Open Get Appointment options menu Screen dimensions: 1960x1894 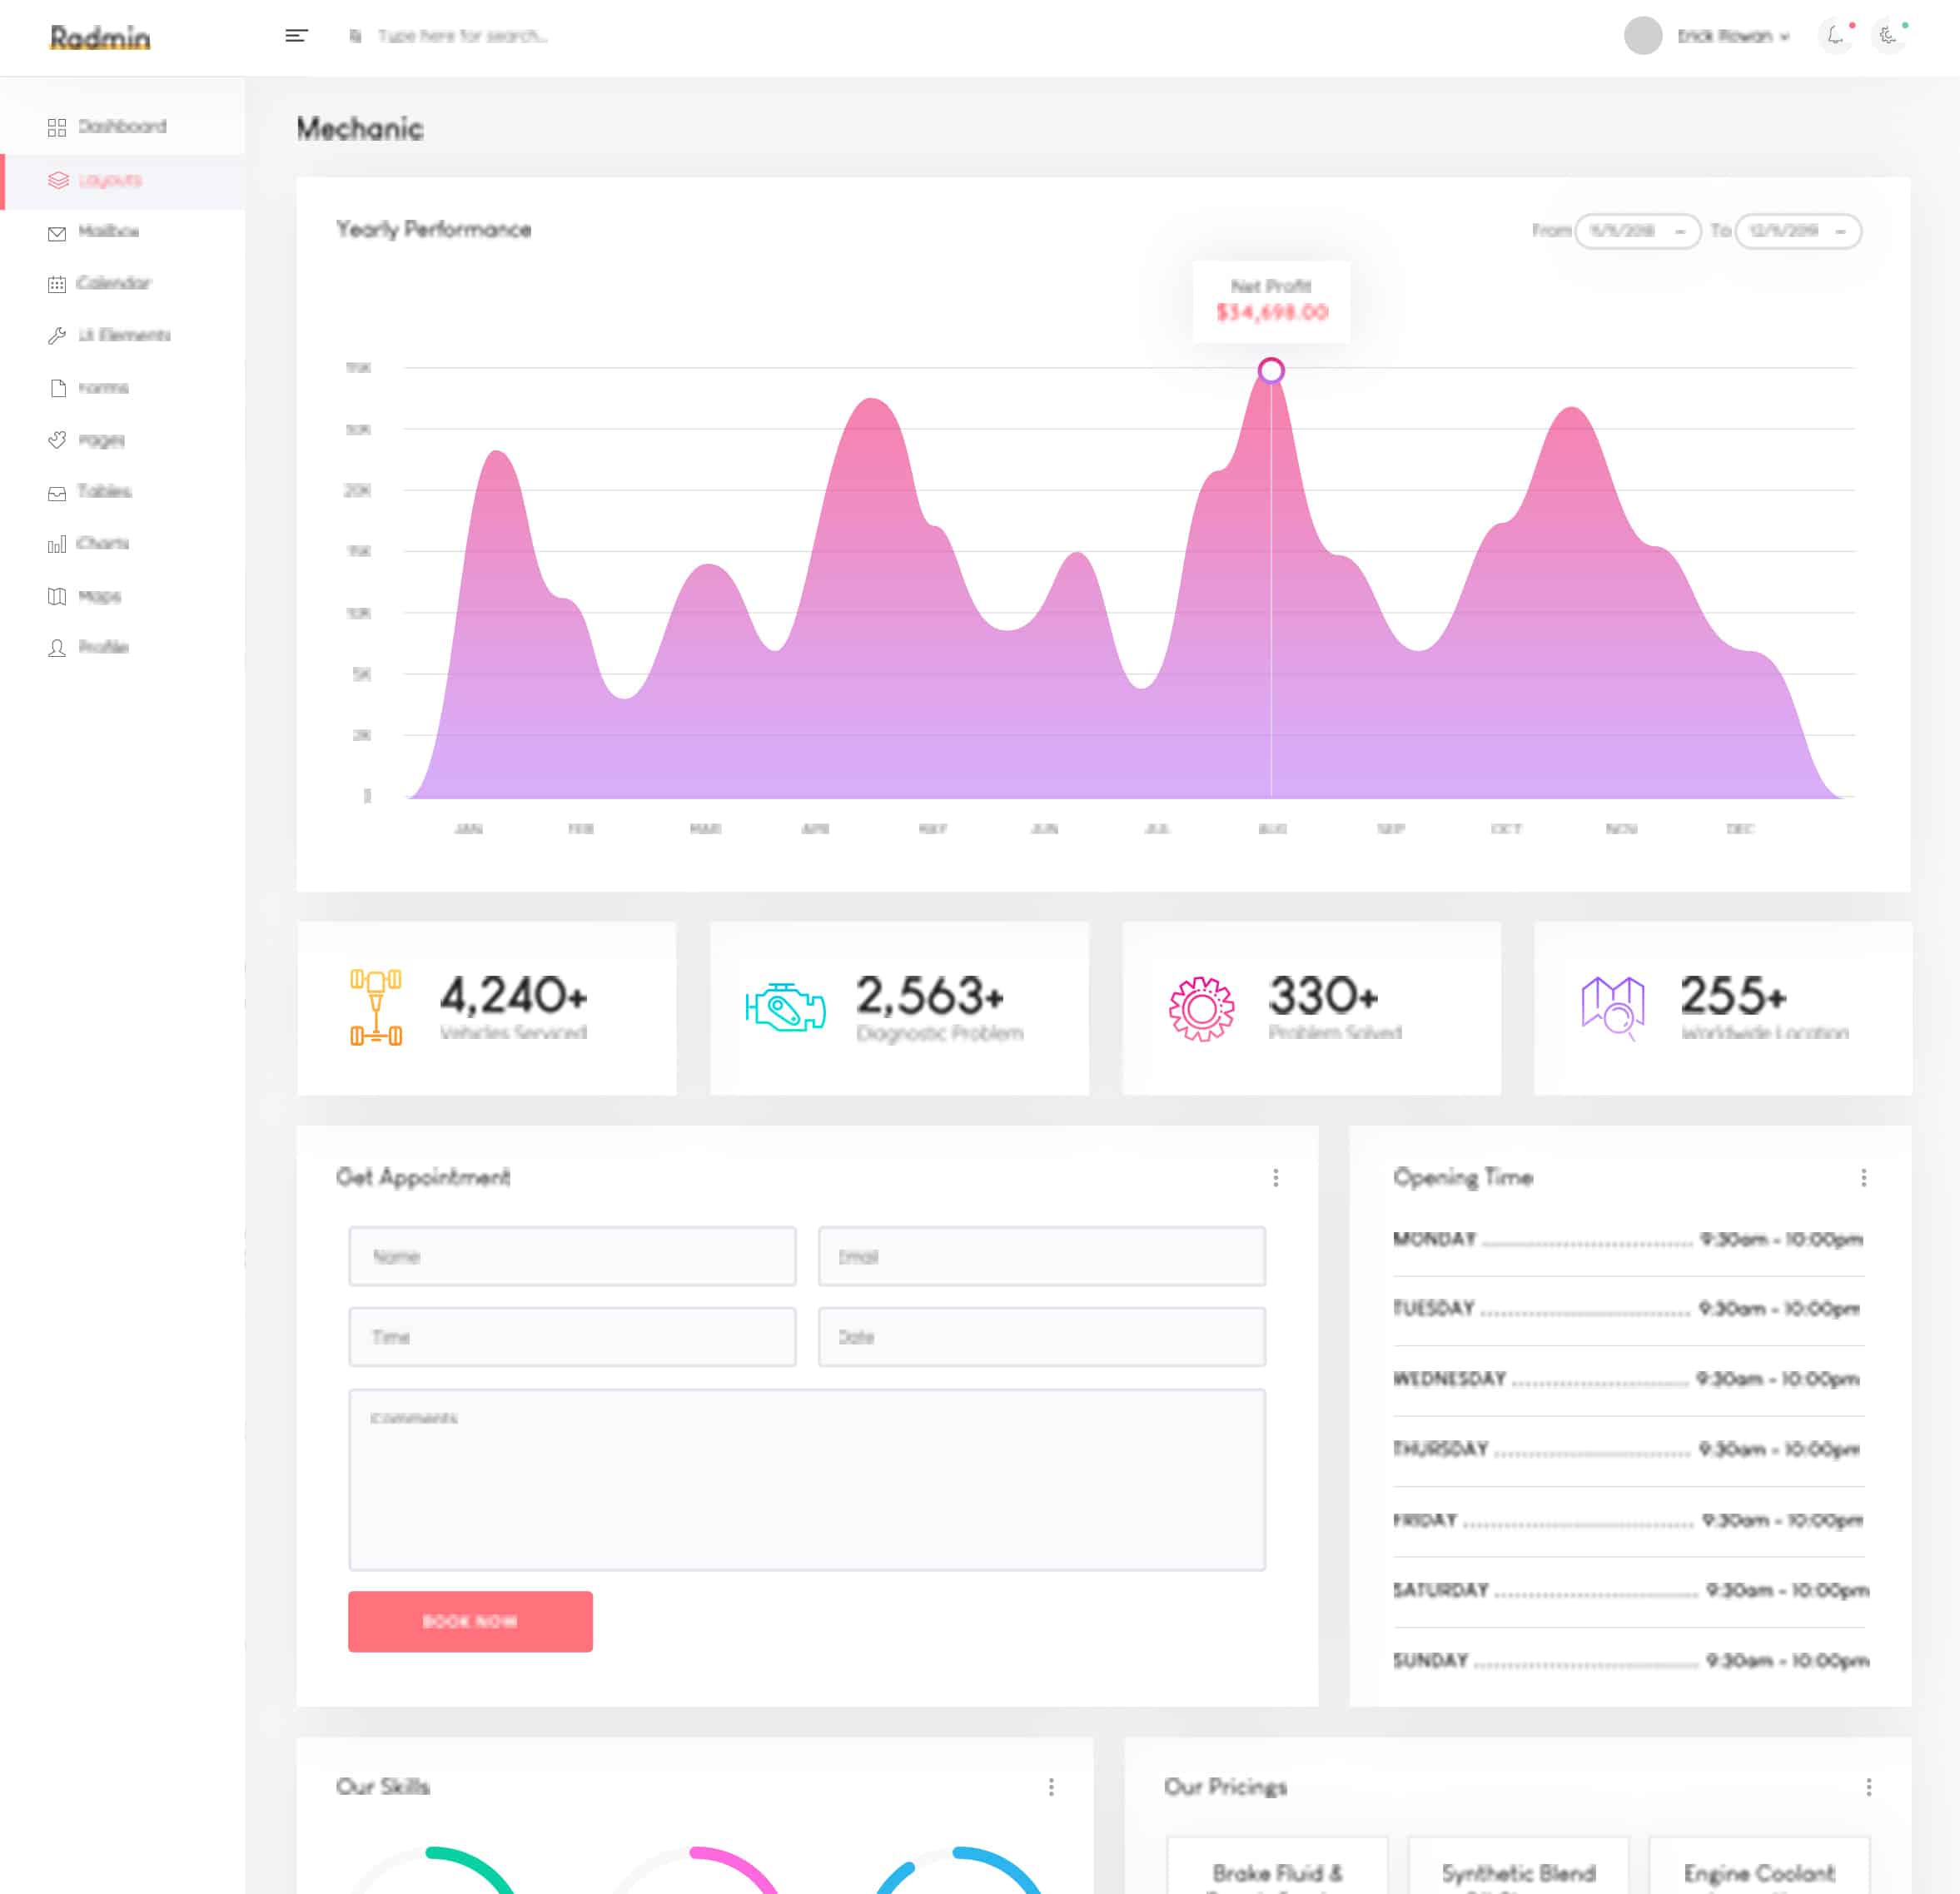point(1275,1178)
